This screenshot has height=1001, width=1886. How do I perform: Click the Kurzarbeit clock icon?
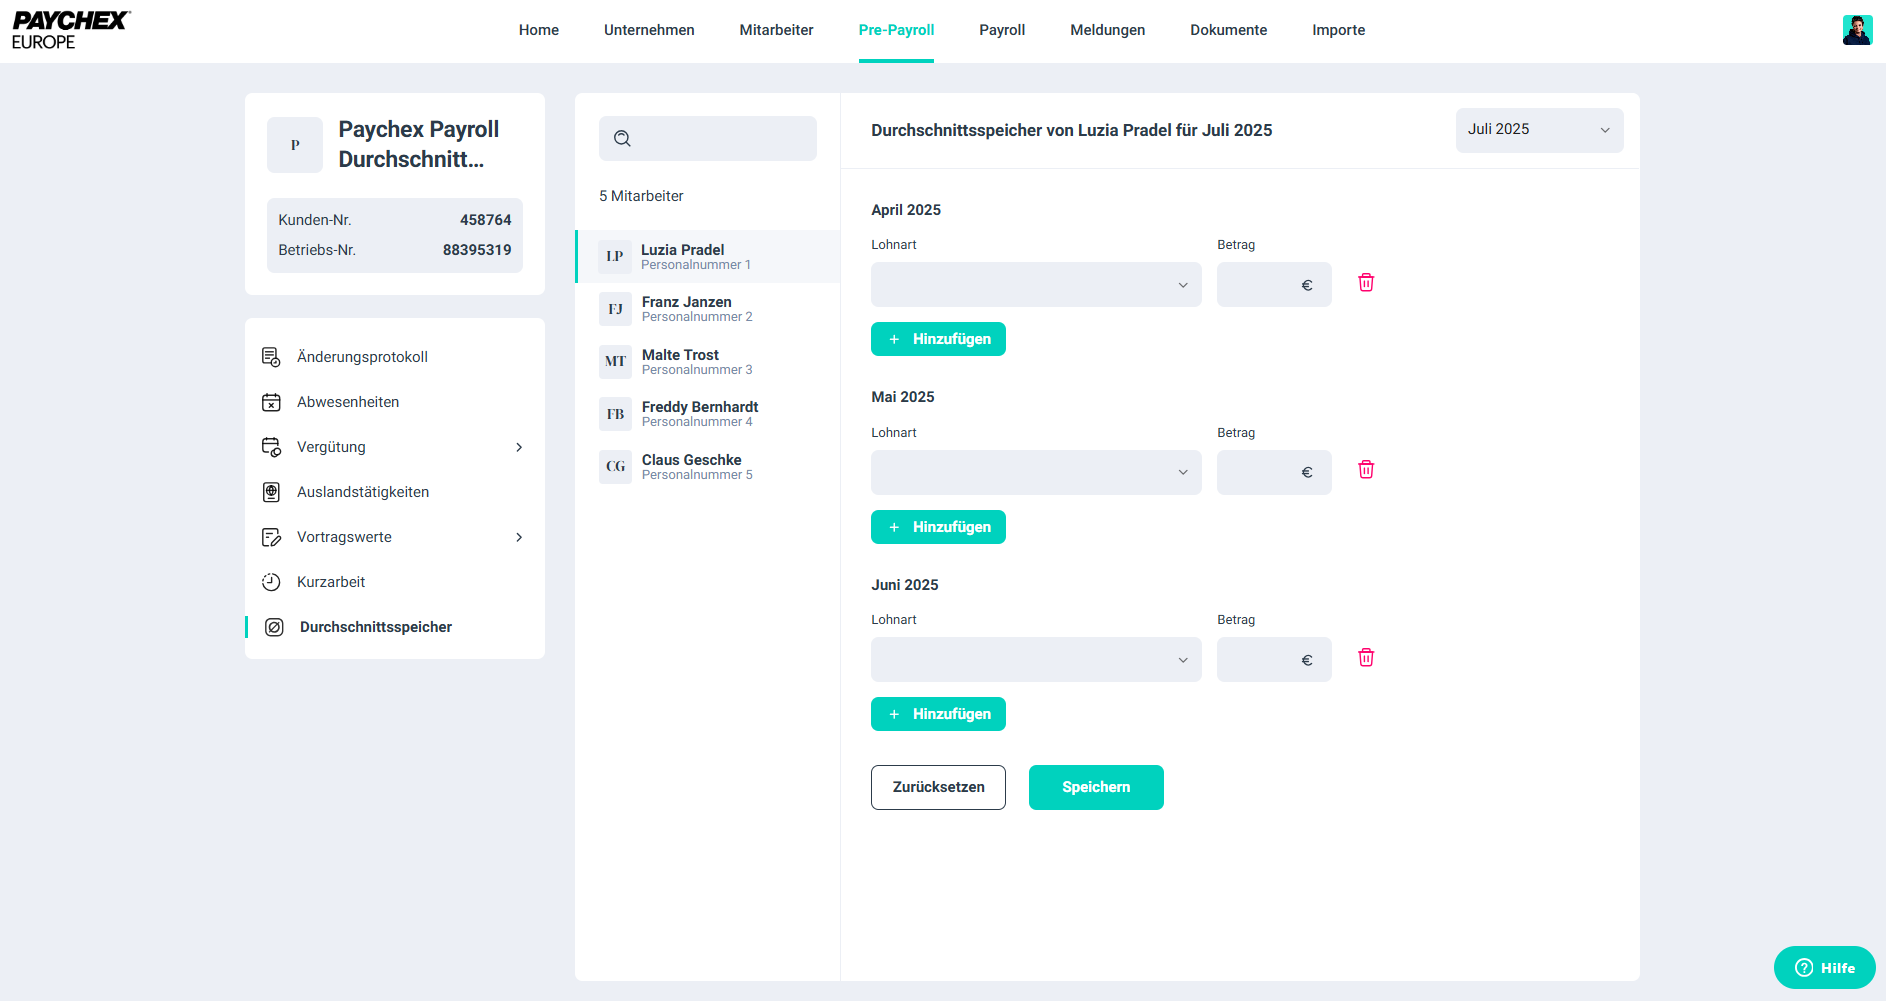coord(271,582)
